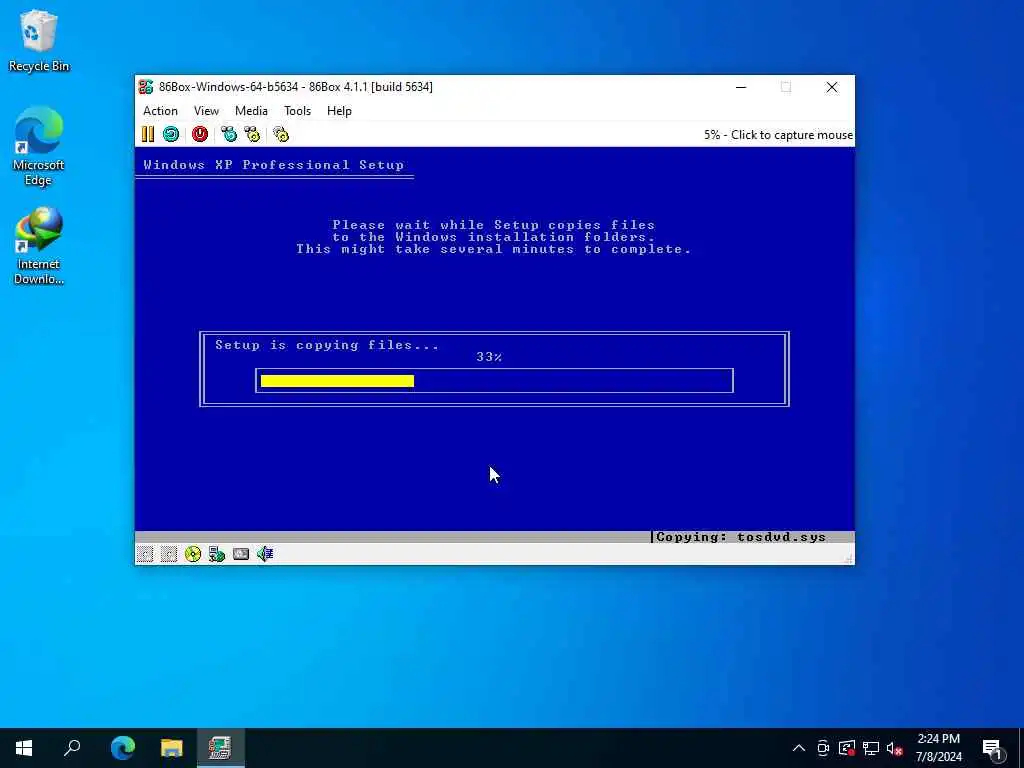The width and height of the screenshot is (1024, 768).
Task: Click the red ACPI shutdown power icon
Action: coord(200,135)
